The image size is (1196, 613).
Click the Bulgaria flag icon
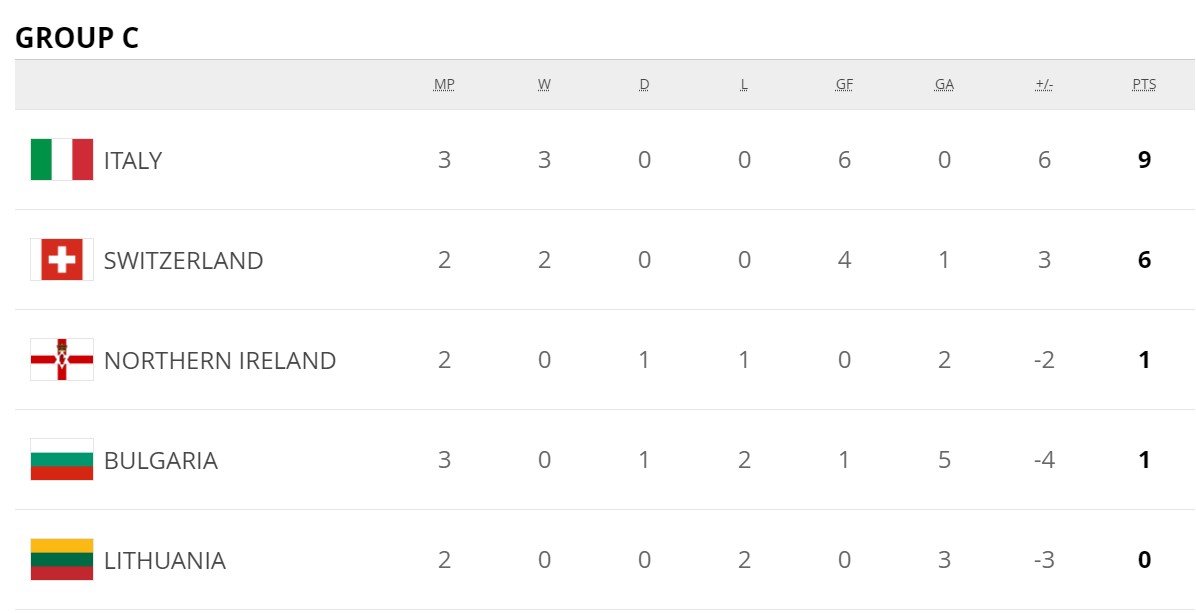62,460
